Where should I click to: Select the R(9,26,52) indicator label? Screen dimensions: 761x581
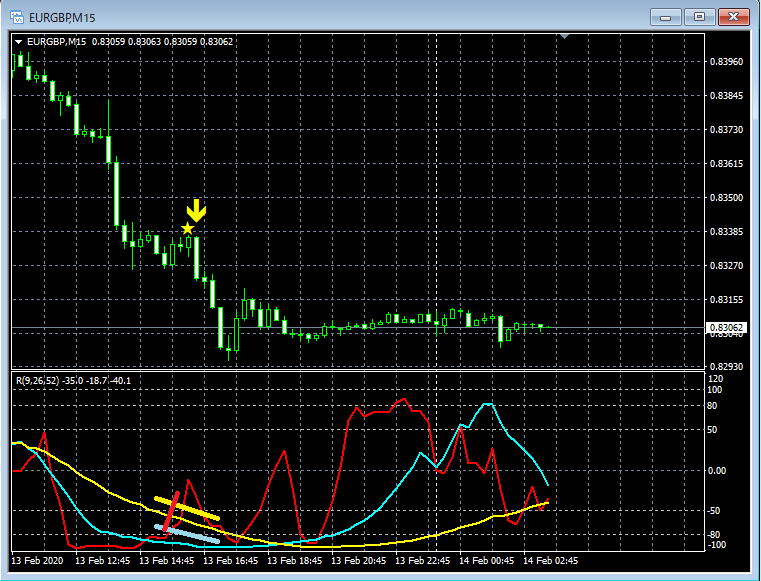tap(73, 381)
